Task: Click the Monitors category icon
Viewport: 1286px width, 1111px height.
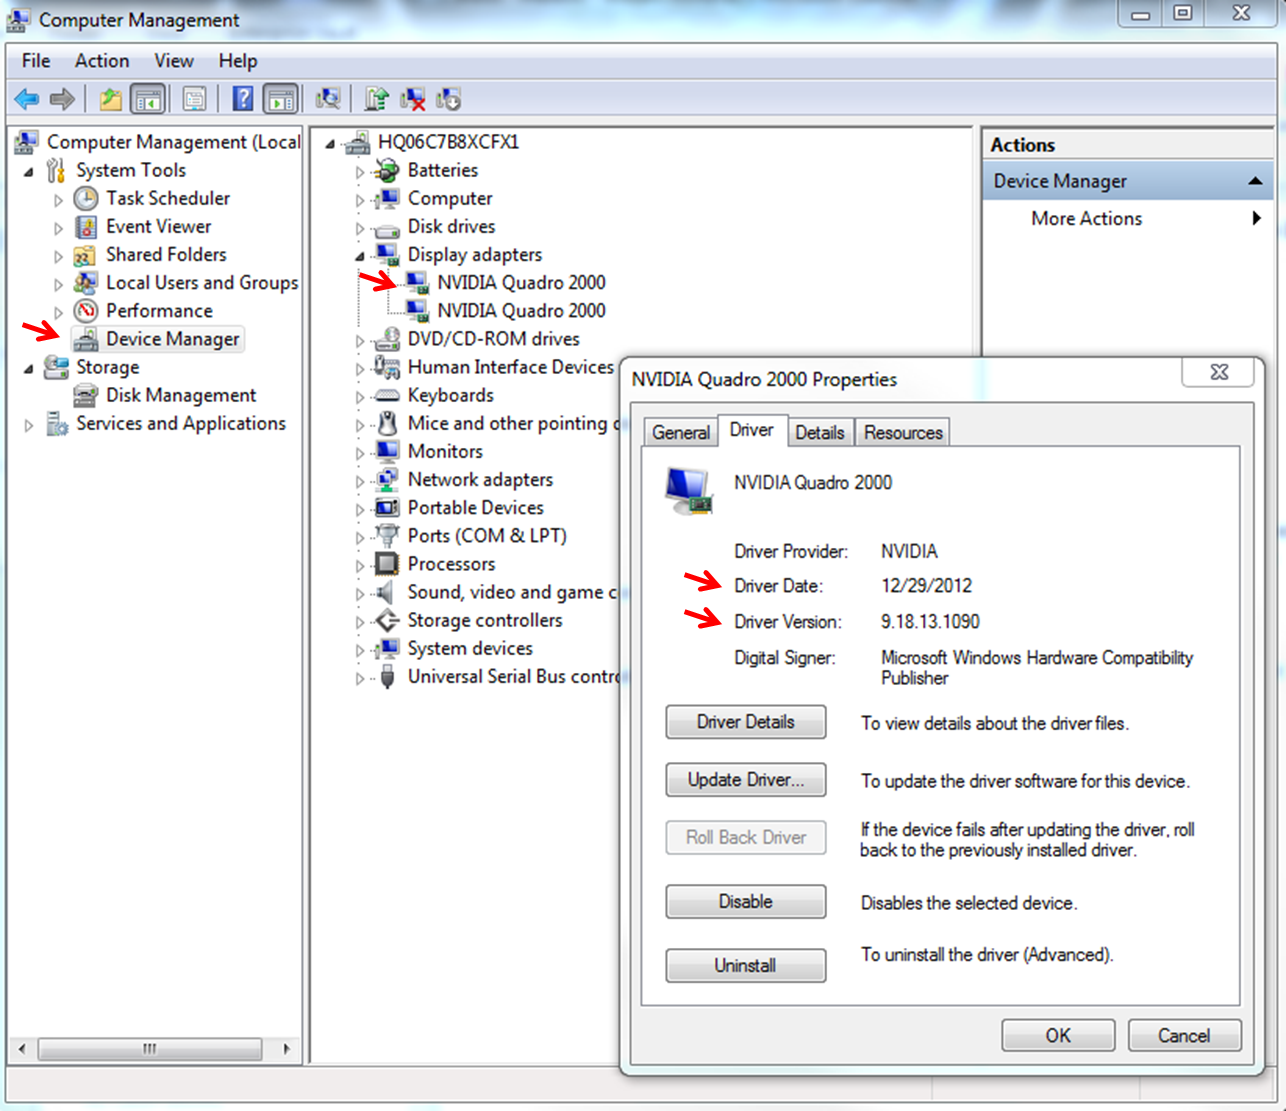Action: tap(387, 451)
